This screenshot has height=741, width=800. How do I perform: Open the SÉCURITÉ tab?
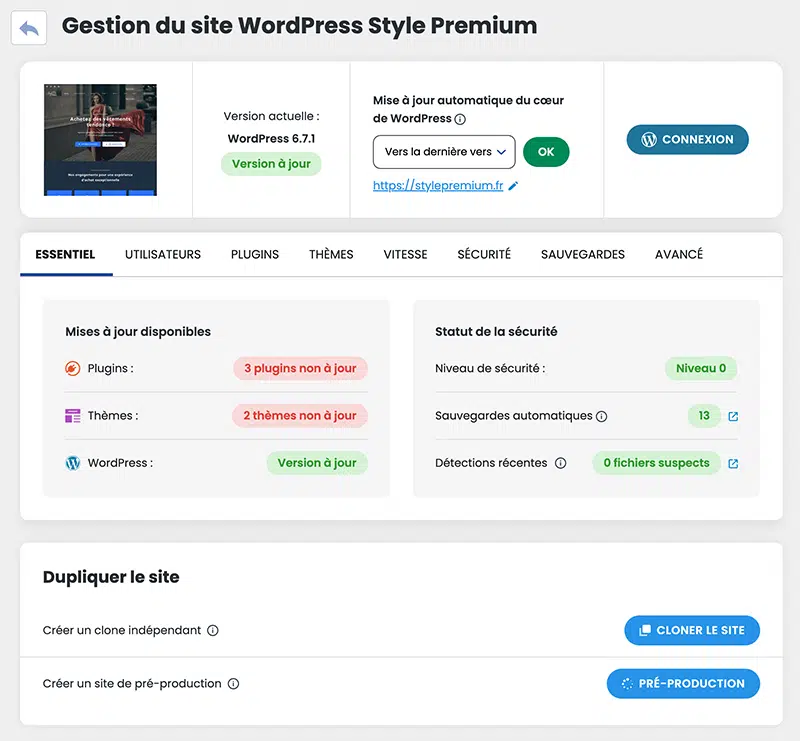[484, 254]
